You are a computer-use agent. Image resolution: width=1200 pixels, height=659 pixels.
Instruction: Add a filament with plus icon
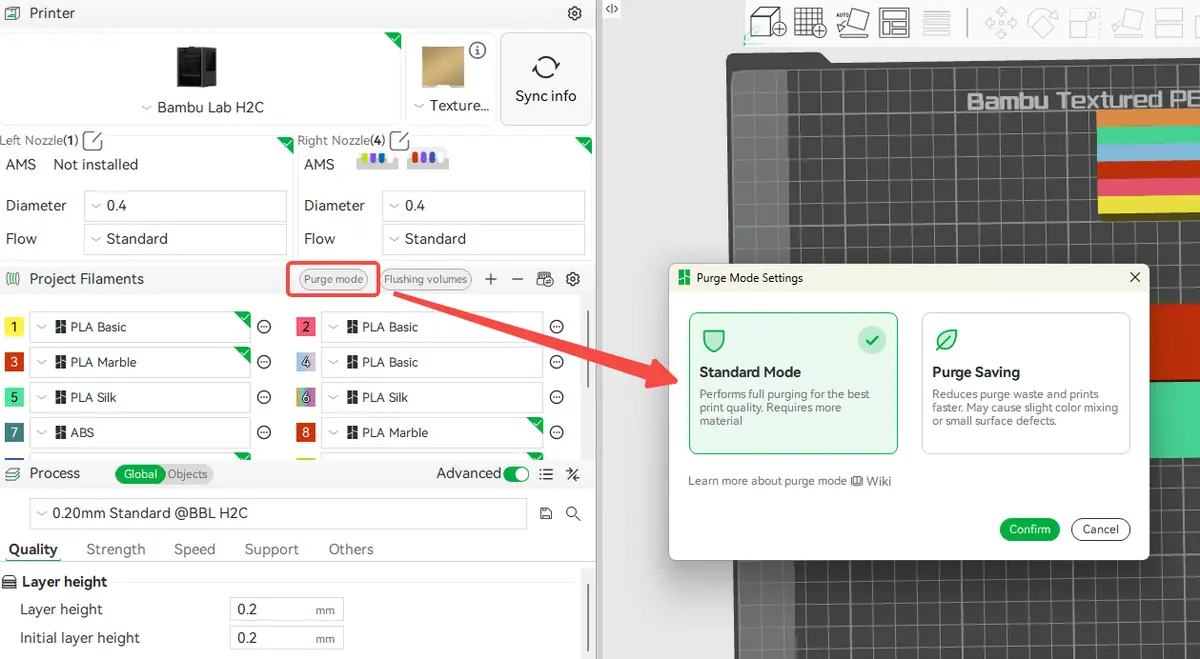(x=491, y=279)
